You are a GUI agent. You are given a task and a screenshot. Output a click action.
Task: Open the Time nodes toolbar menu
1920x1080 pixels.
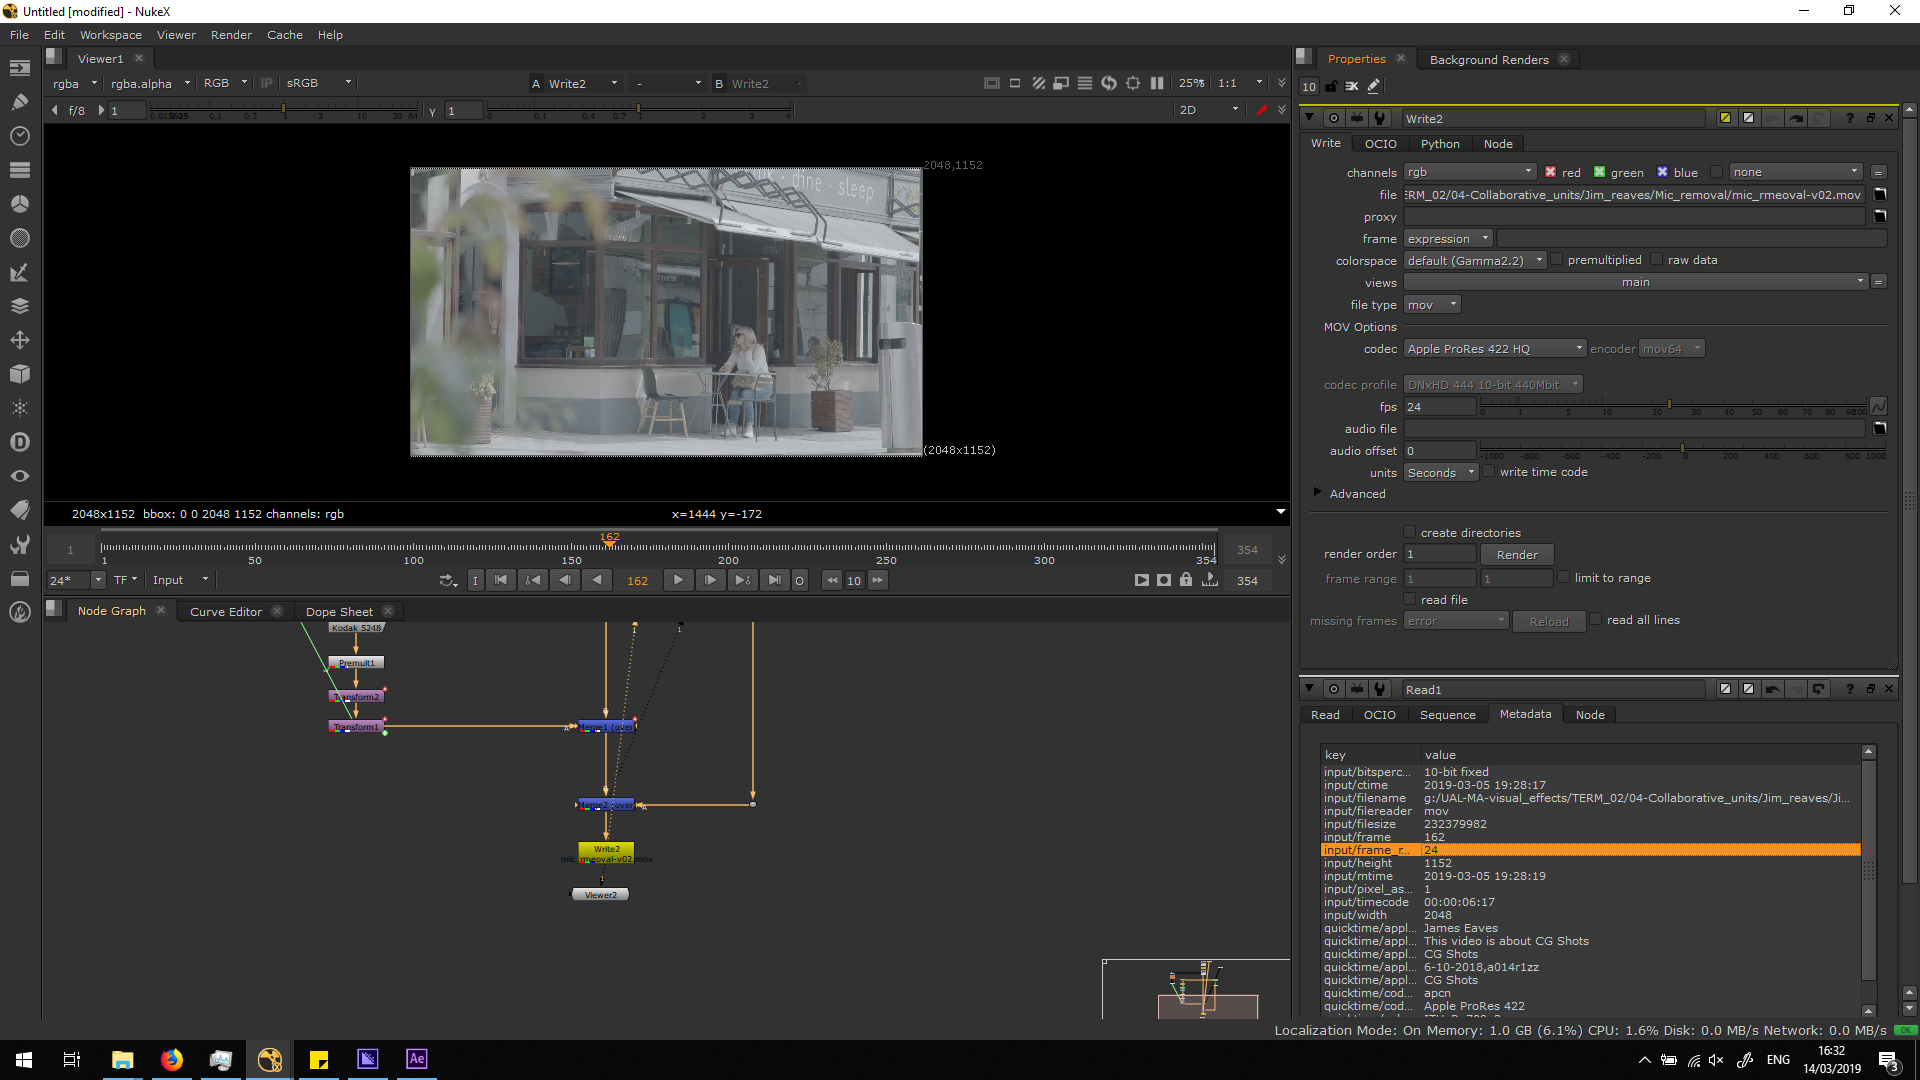[x=20, y=135]
